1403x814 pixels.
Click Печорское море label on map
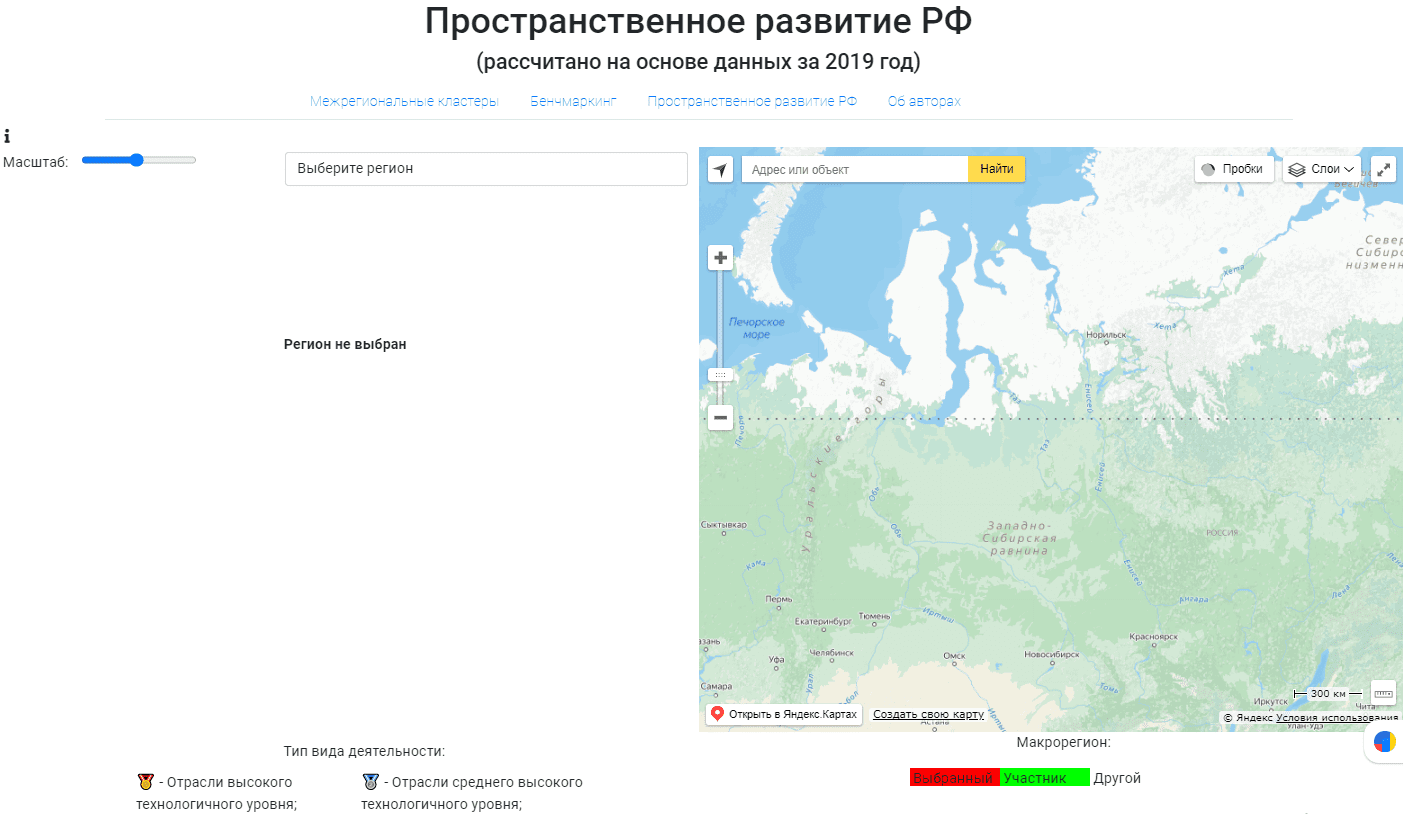pos(756,328)
